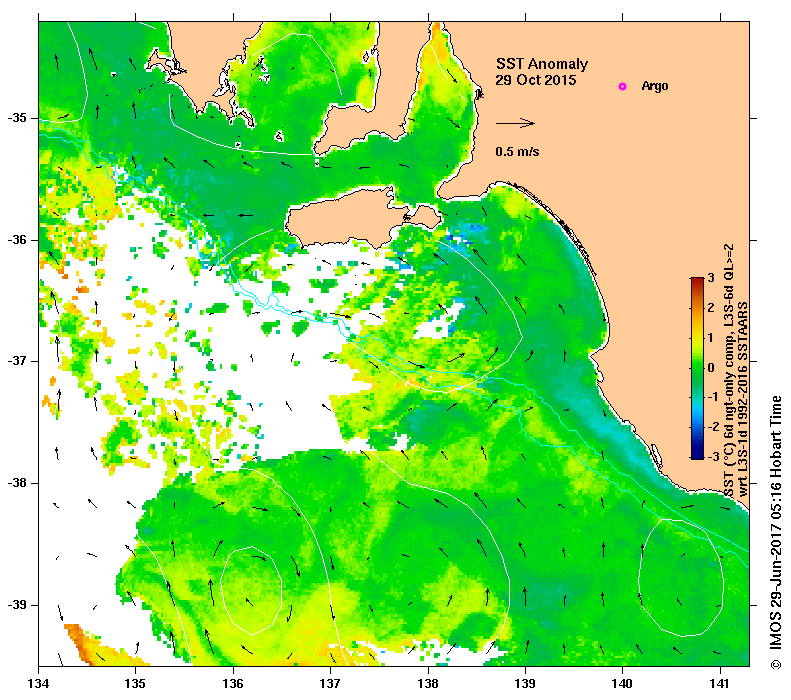
Task: Click the magenta Argo marker icon
Action: click(x=623, y=86)
